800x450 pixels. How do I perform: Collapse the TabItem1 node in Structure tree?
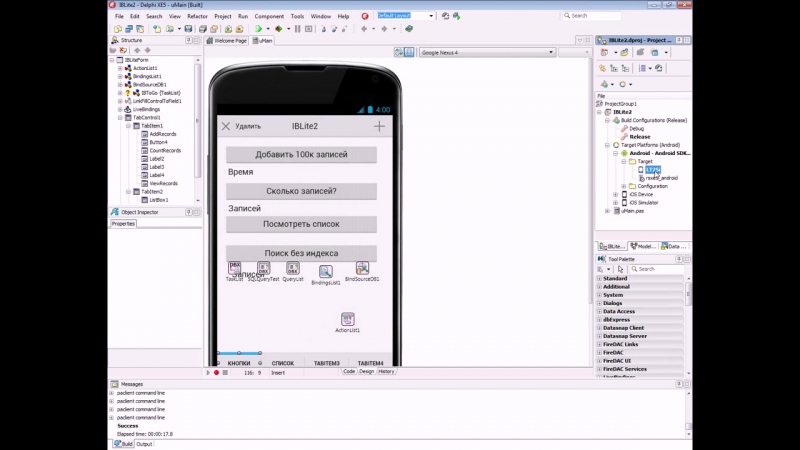(128, 126)
